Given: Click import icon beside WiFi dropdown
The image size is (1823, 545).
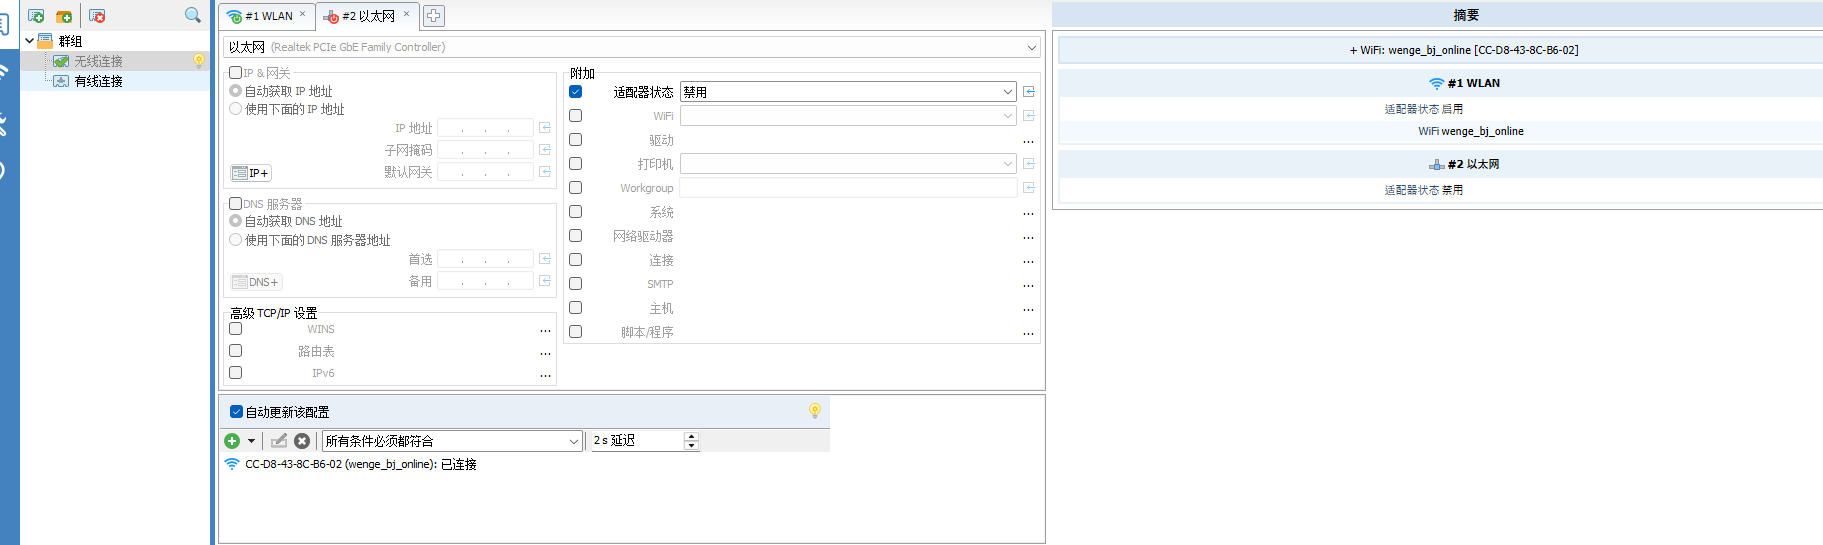Looking at the screenshot, I should coord(1029,116).
